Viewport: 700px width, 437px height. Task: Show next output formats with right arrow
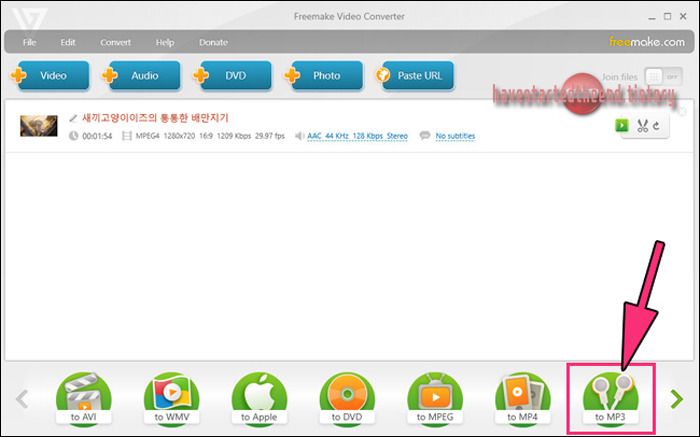pos(676,399)
